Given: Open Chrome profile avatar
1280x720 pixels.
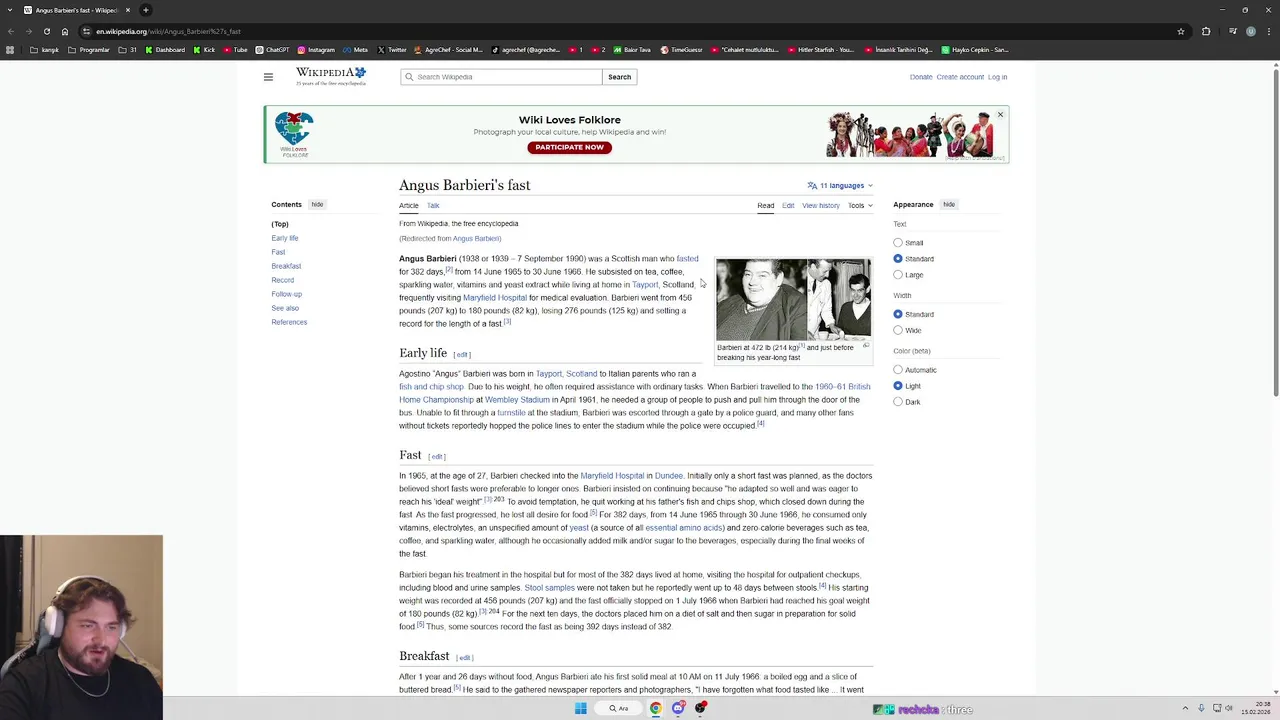Looking at the screenshot, I should pos(1250,31).
